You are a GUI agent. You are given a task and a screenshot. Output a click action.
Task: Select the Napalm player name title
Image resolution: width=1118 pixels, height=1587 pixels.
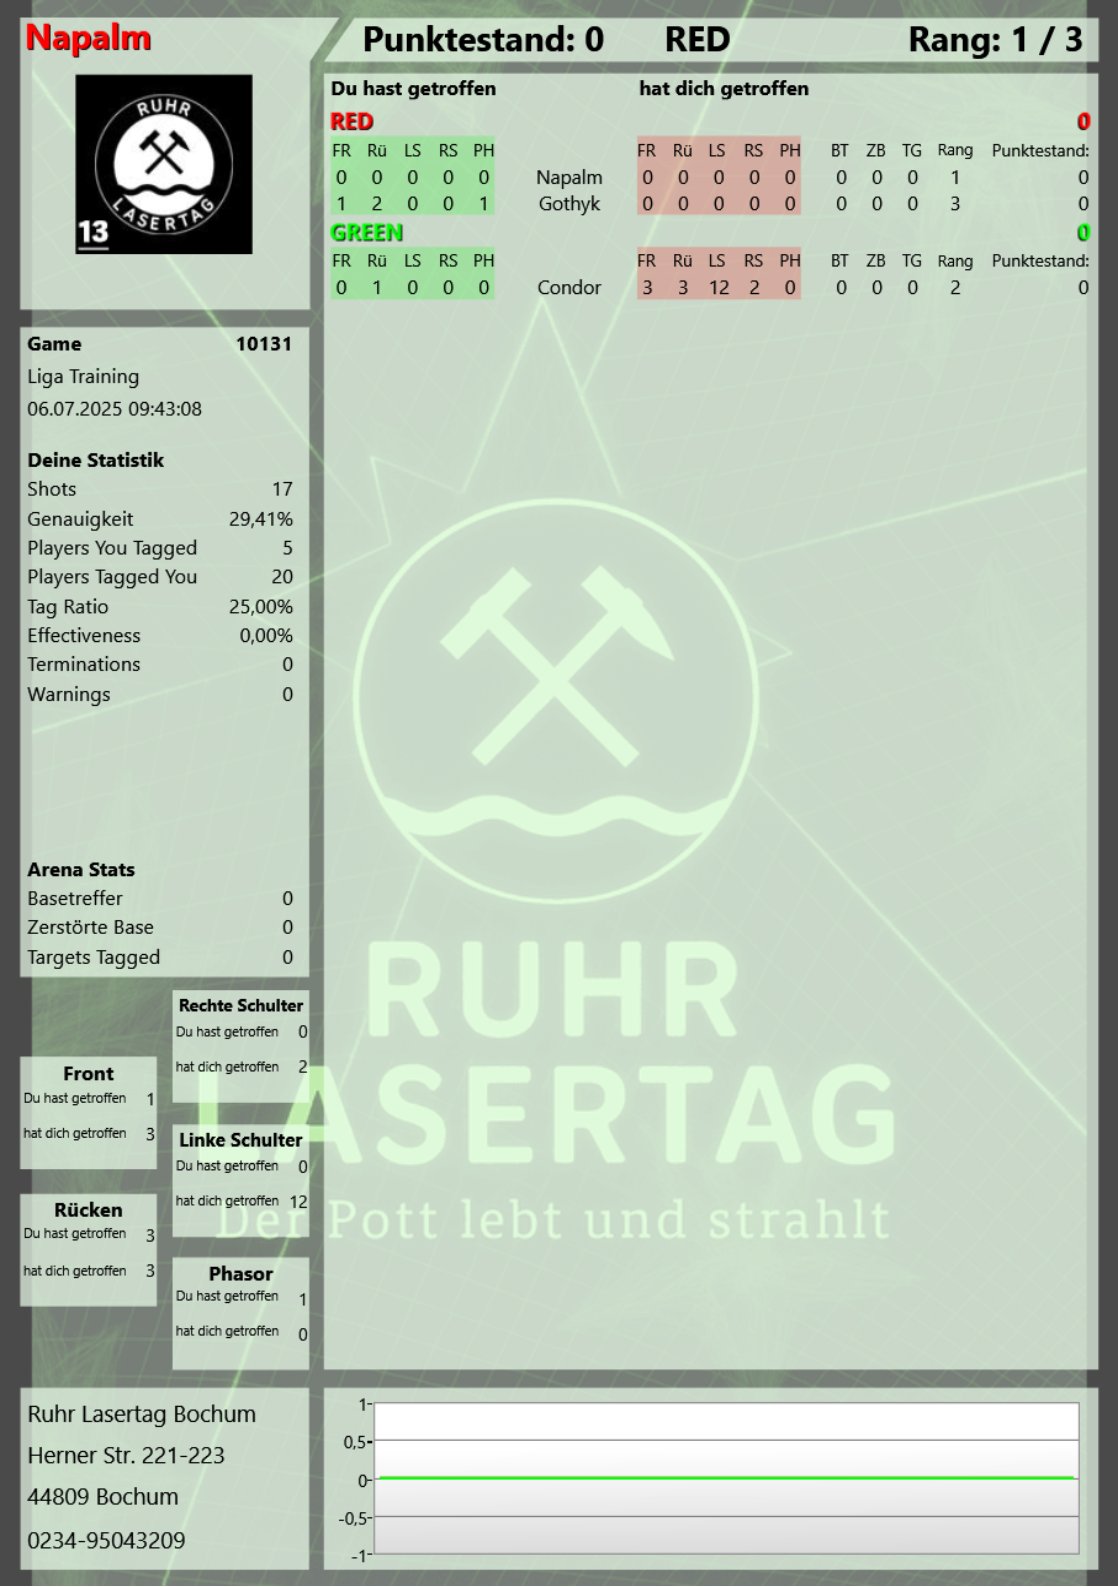tap(89, 38)
